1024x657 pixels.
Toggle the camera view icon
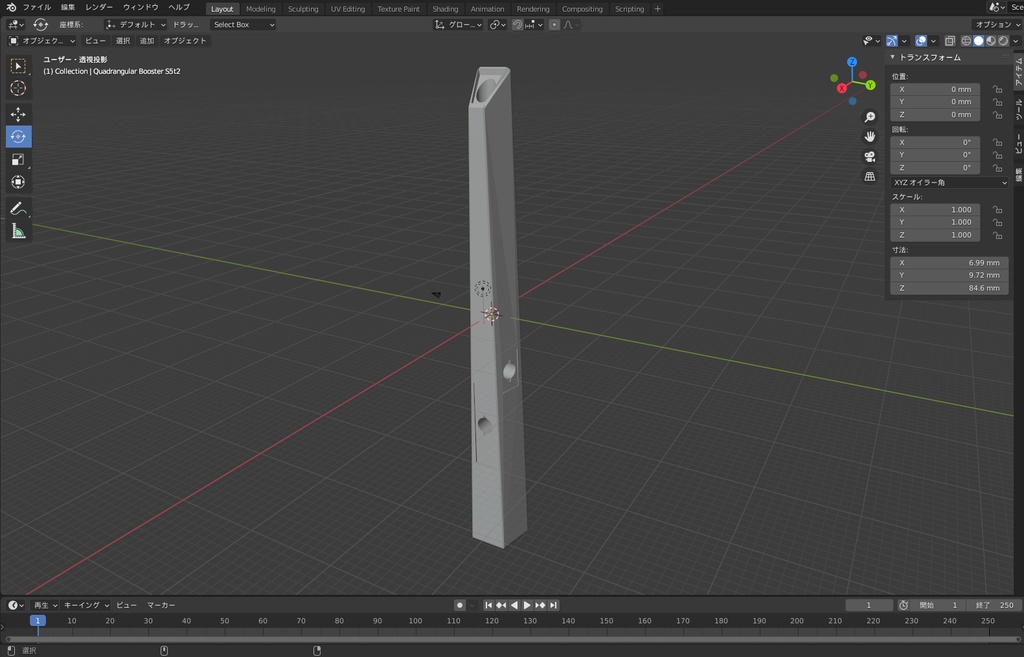(870, 157)
